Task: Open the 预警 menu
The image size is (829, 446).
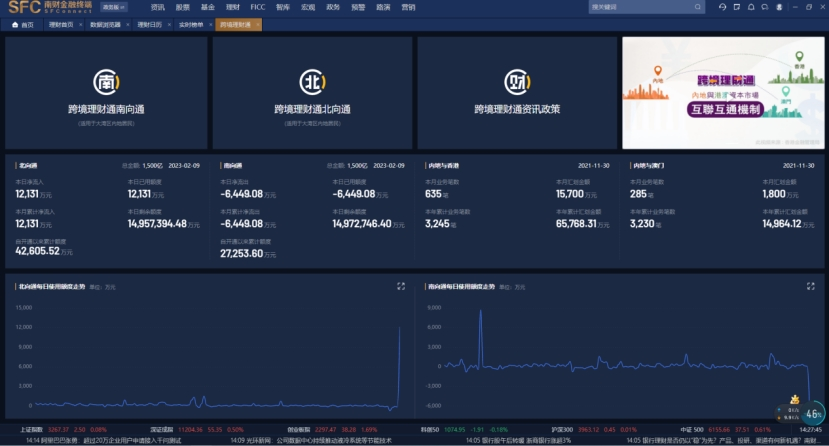Action: pyautogui.click(x=358, y=7)
